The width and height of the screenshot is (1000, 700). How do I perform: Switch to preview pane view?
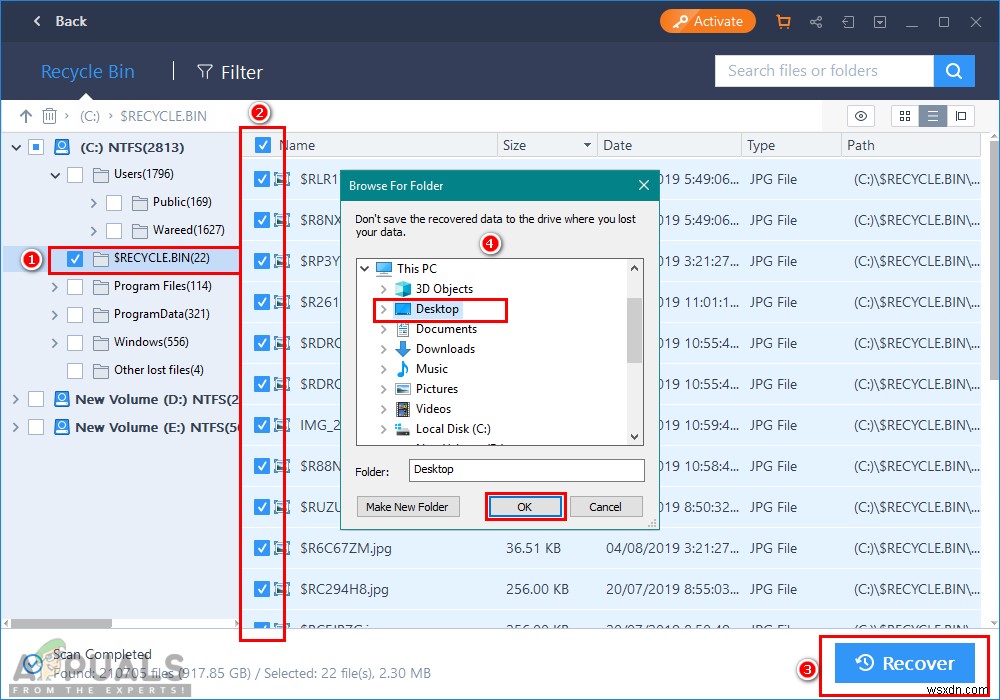click(960, 116)
